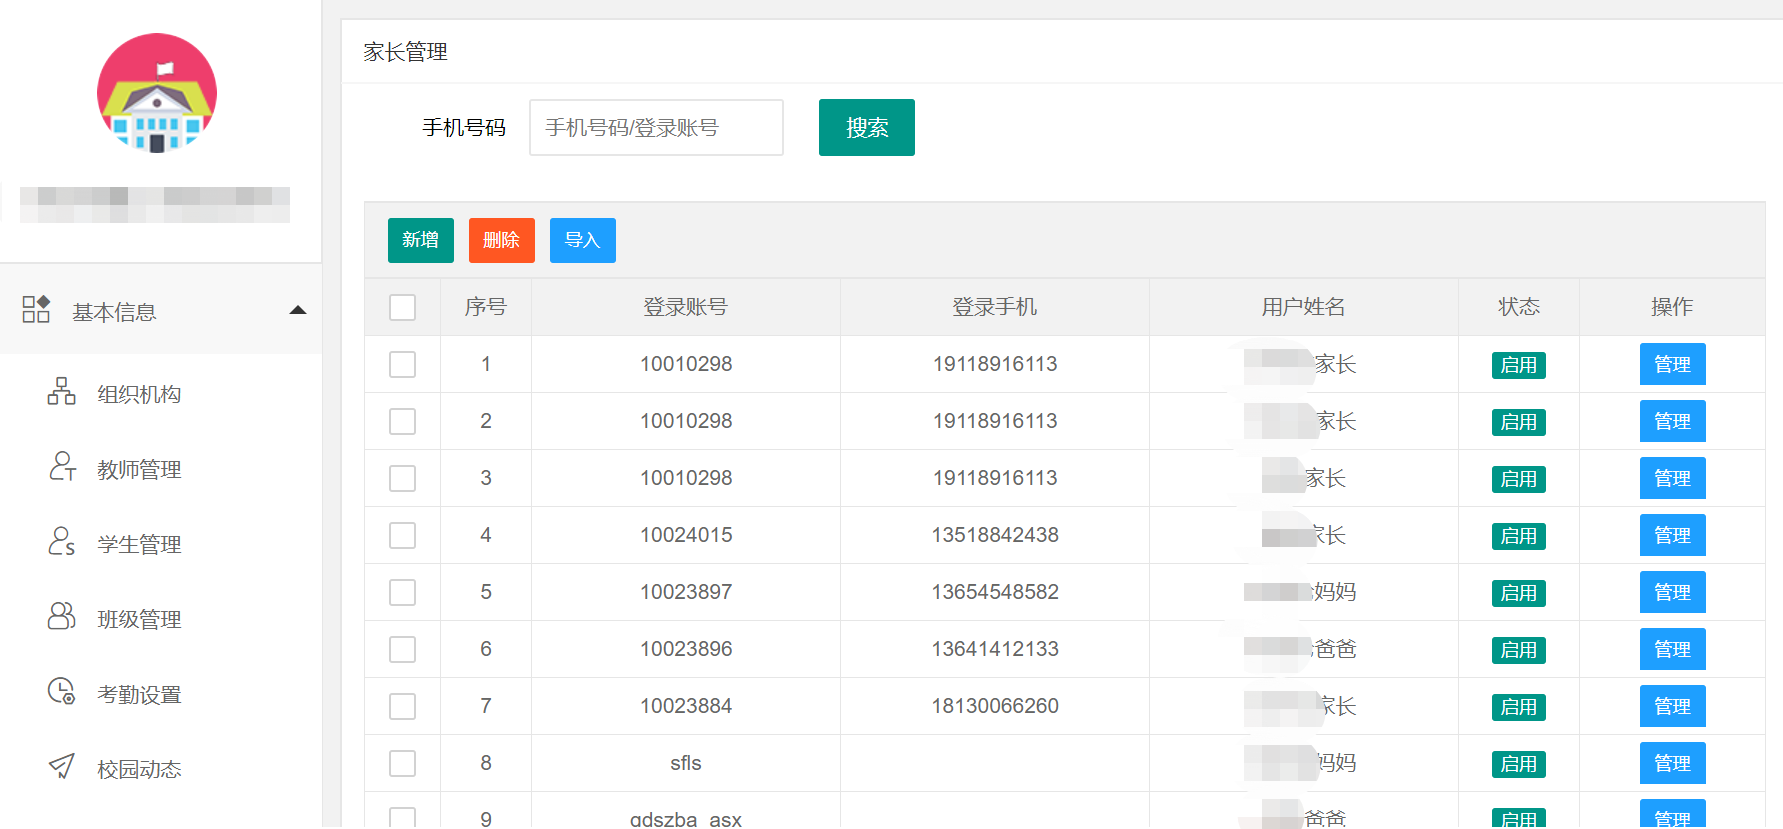Click the school building avatar logo
Screen dimensions: 1783x829
point(157,93)
